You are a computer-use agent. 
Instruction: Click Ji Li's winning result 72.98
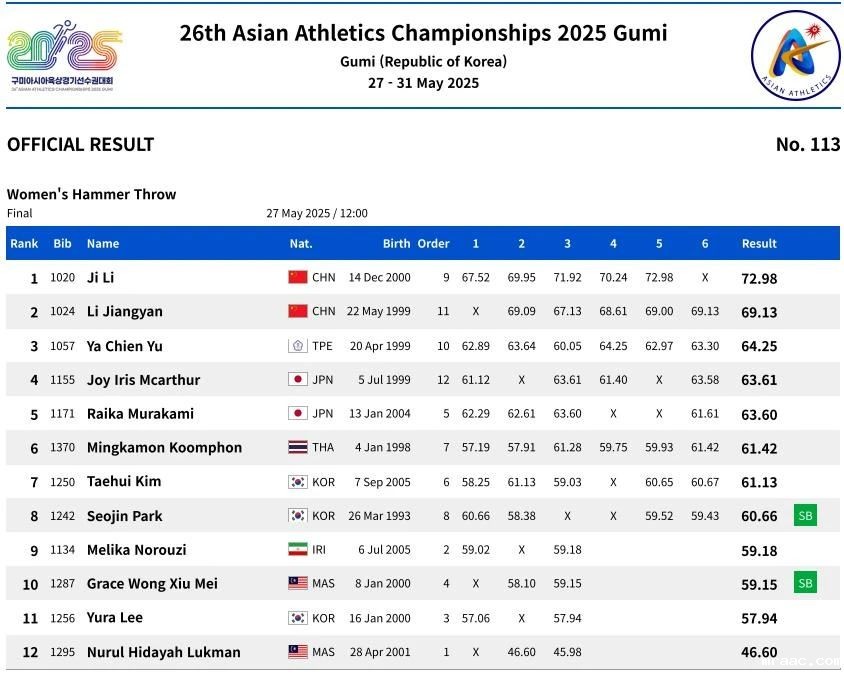point(759,279)
